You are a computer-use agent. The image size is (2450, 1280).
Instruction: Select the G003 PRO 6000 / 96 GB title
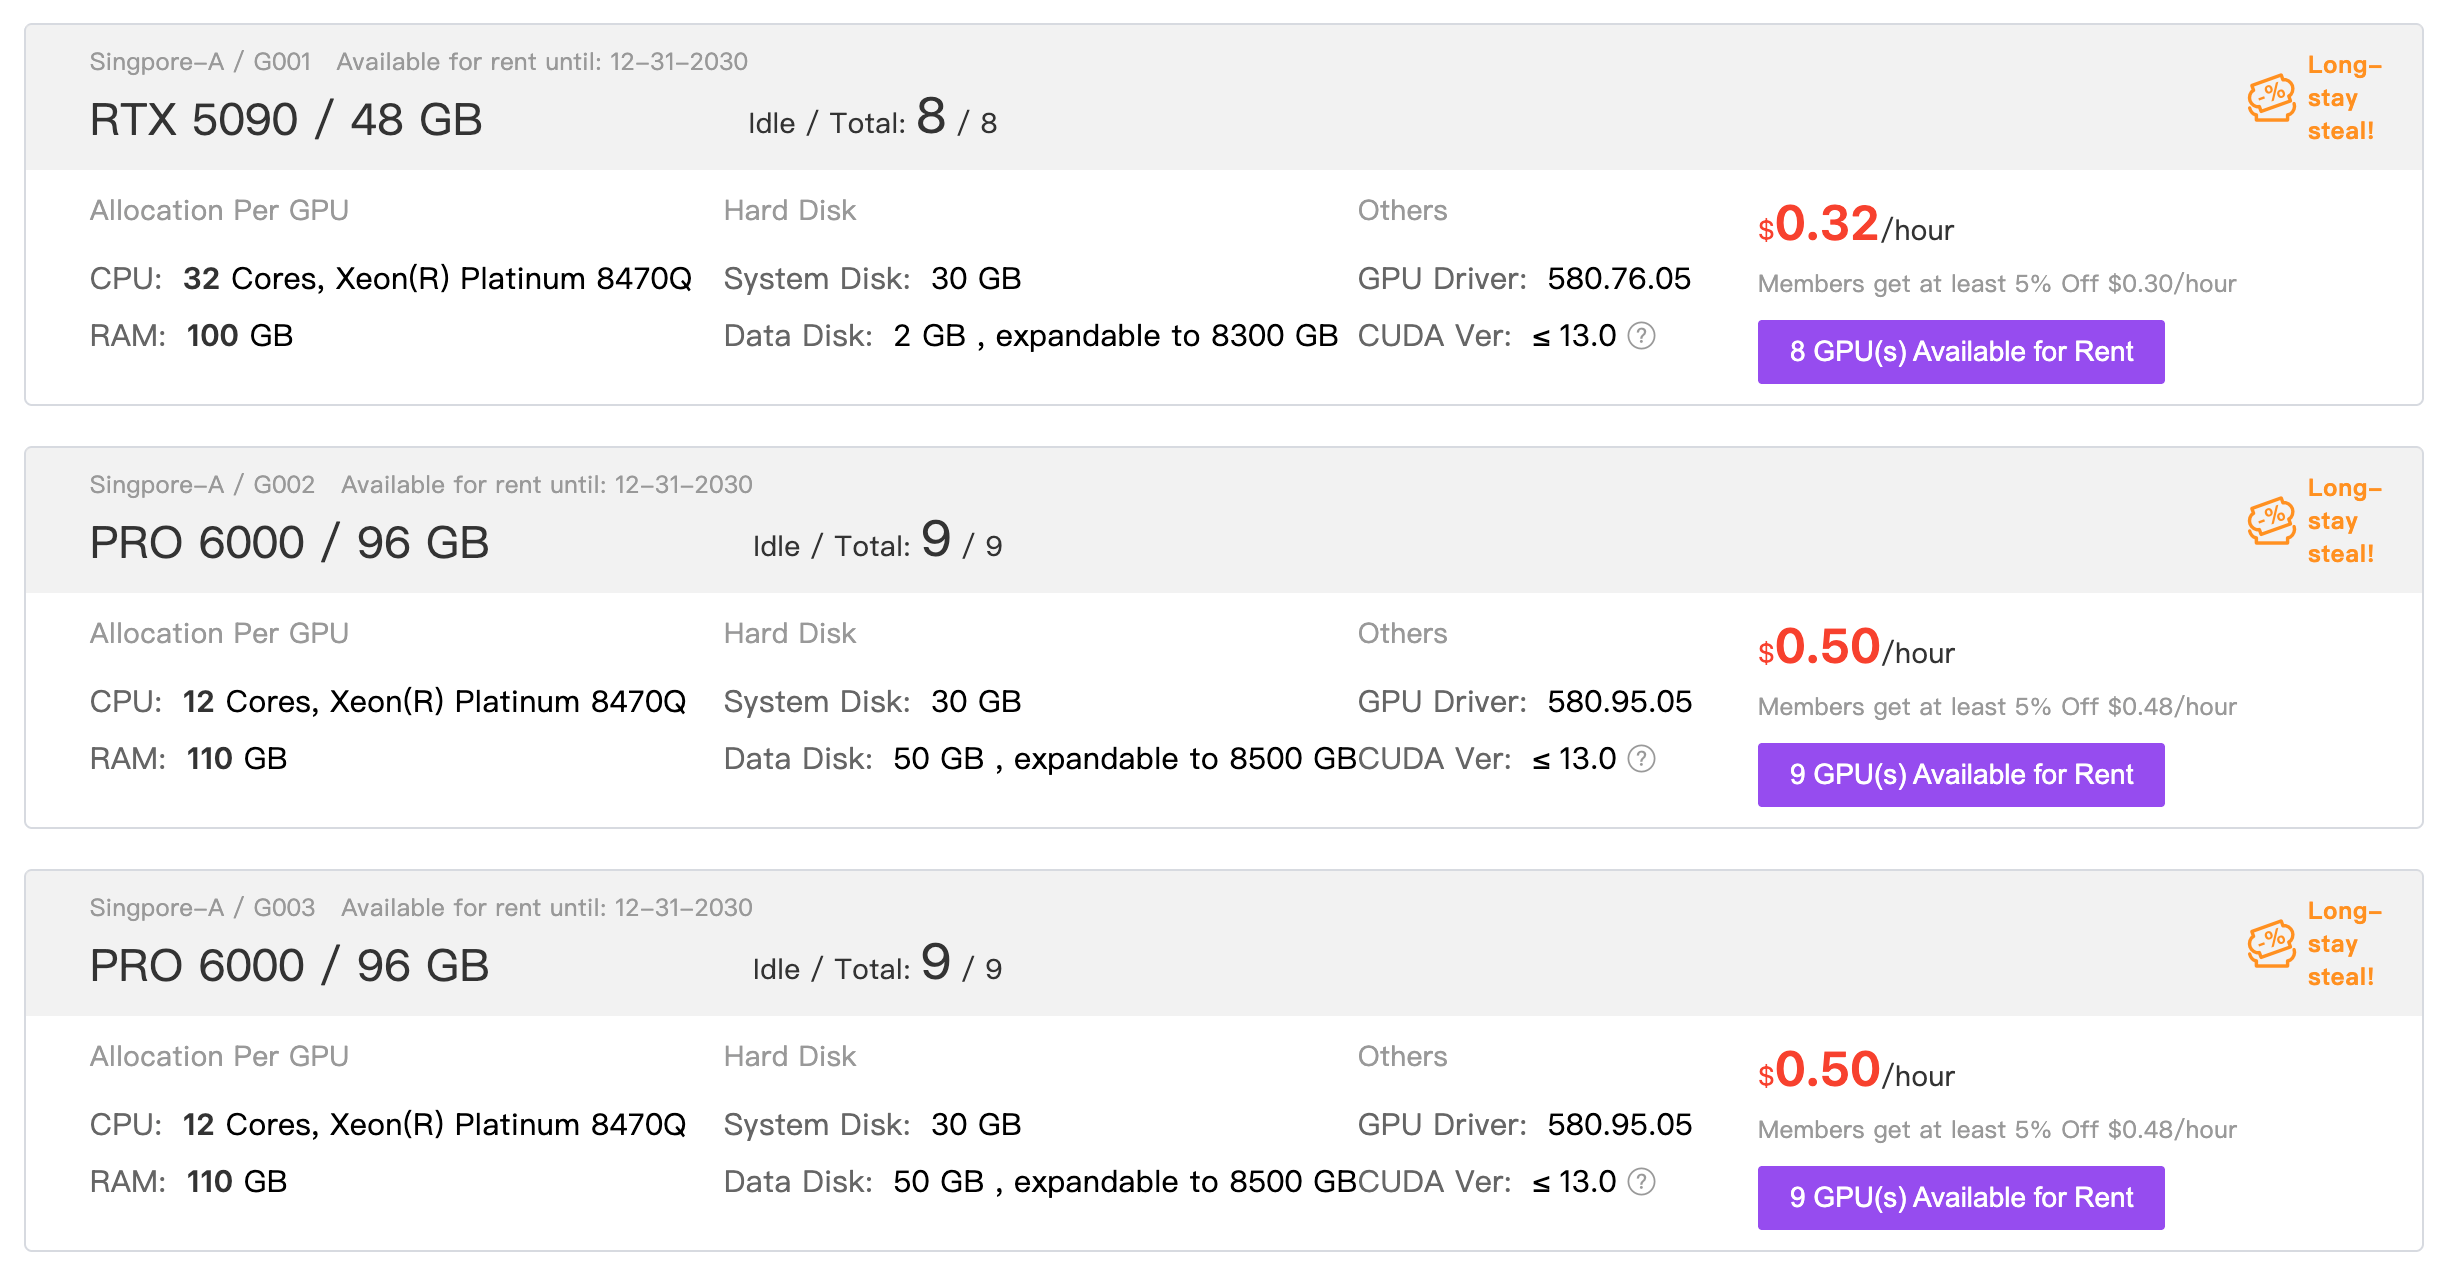[x=289, y=966]
